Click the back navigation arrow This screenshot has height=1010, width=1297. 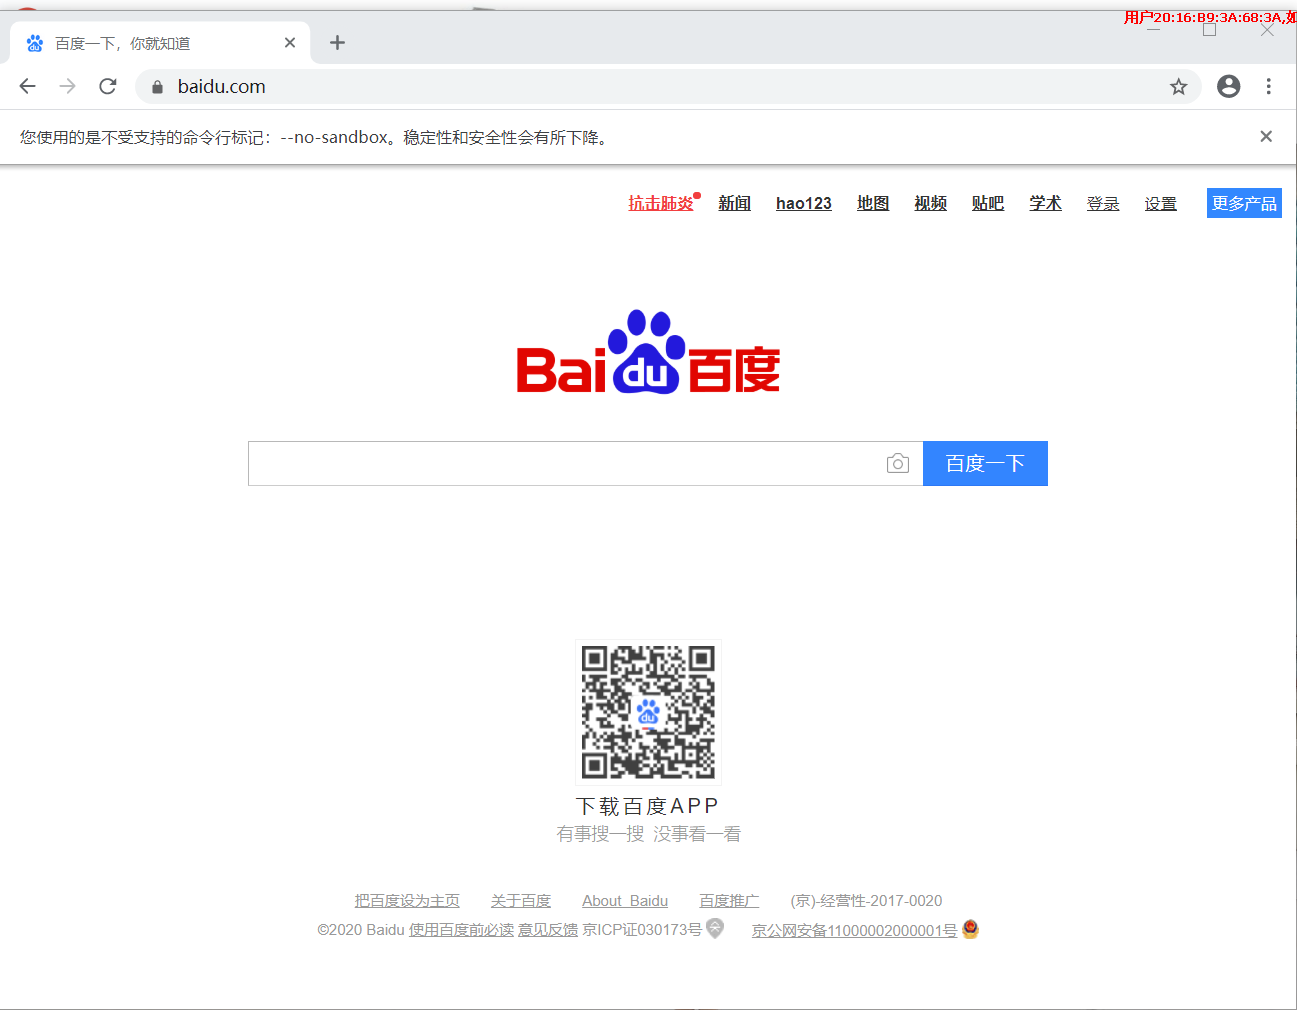point(27,86)
